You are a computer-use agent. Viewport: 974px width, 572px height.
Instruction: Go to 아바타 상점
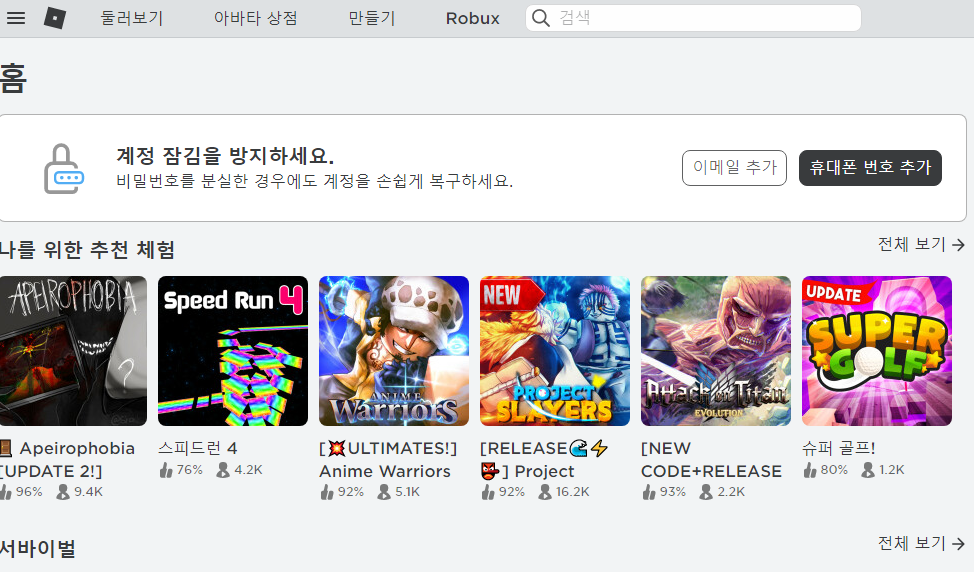coord(255,18)
